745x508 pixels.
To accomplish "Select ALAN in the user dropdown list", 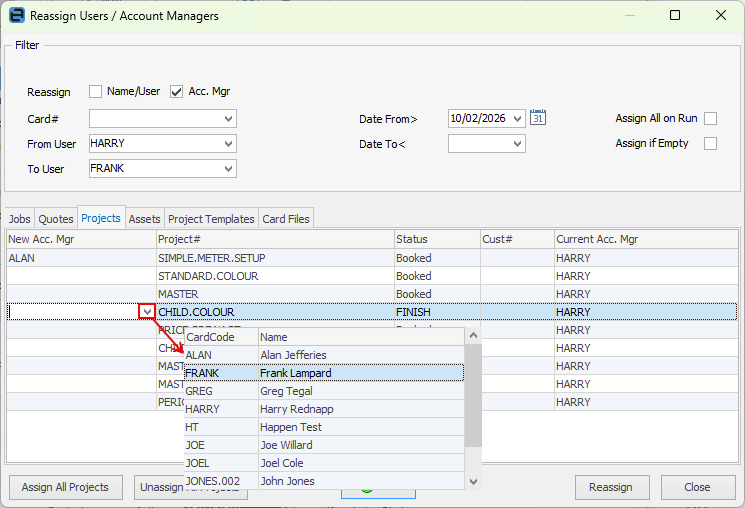I will [x=324, y=355].
